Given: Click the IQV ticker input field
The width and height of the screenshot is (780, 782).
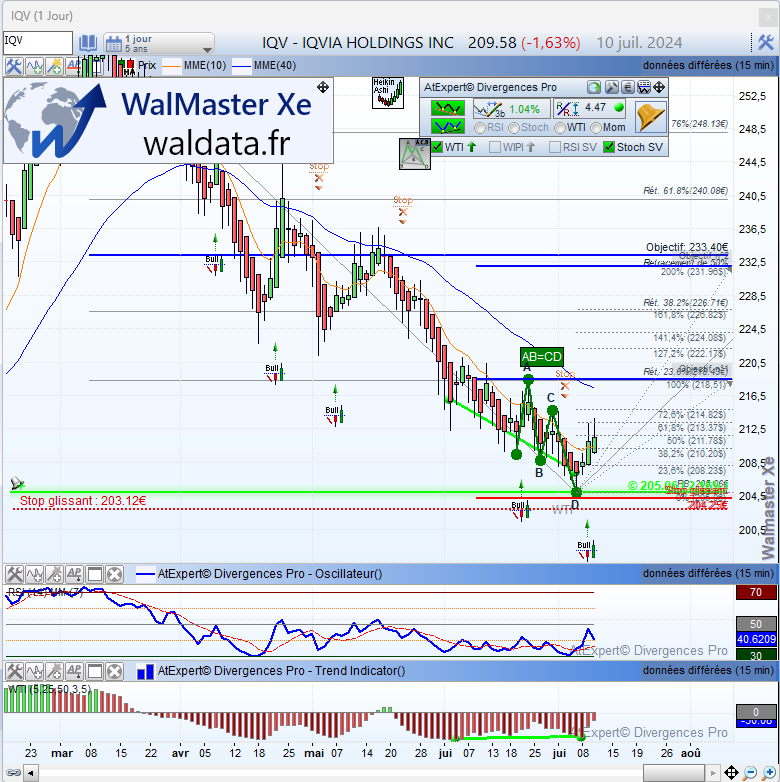Looking at the screenshot, I should coord(38,42).
